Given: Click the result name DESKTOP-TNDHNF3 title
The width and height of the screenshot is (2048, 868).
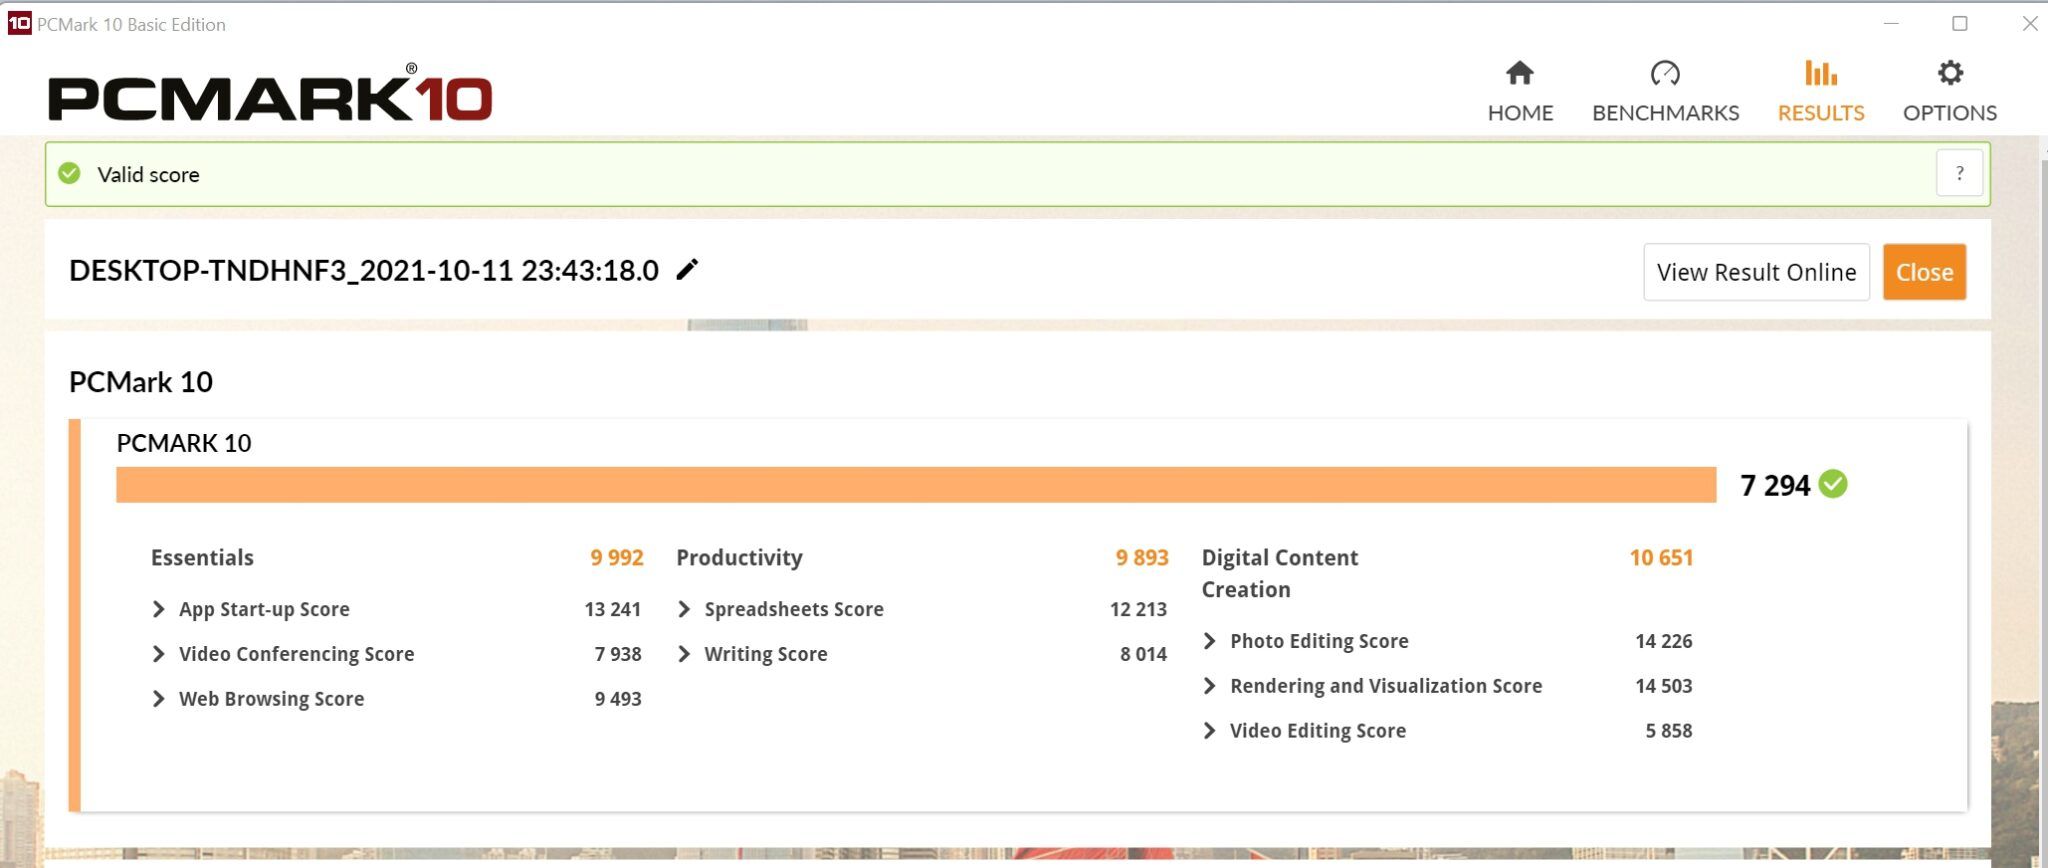Looking at the screenshot, I should (x=364, y=270).
